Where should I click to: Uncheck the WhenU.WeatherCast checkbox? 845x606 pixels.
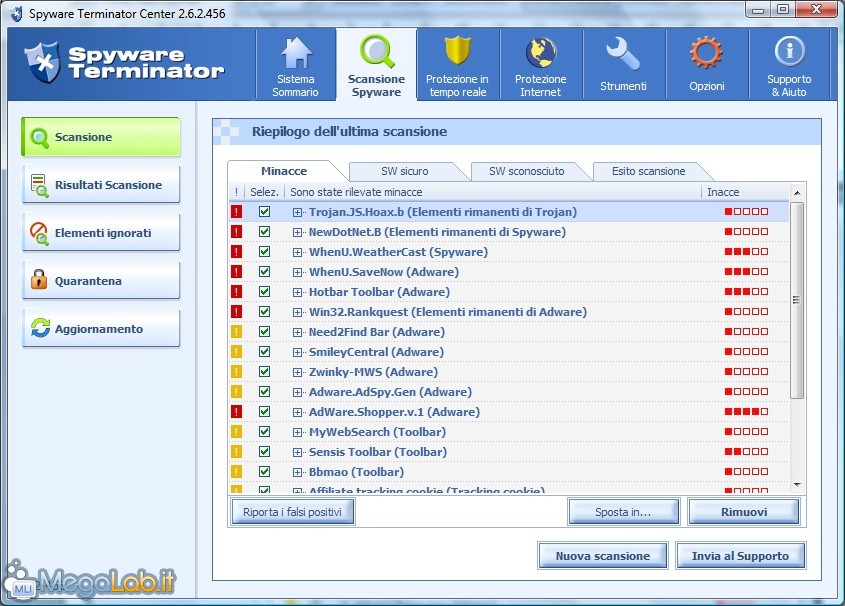[x=264, y=252]
